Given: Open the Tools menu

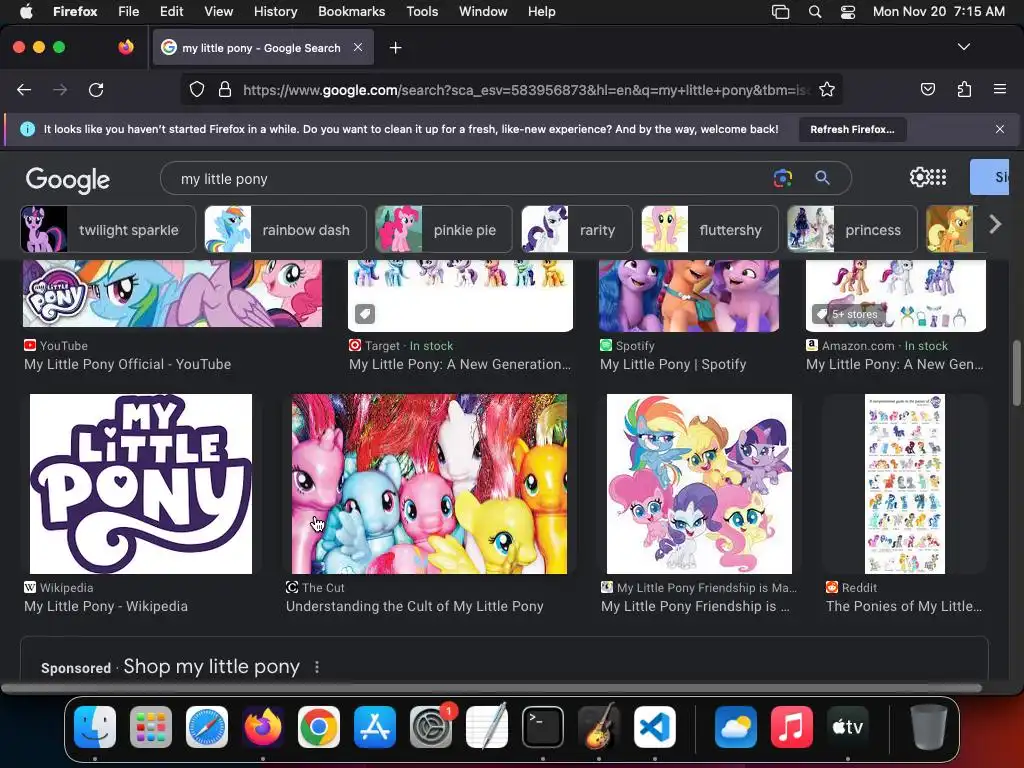Looking at the screenshot, I should click(x=422, y=11).
